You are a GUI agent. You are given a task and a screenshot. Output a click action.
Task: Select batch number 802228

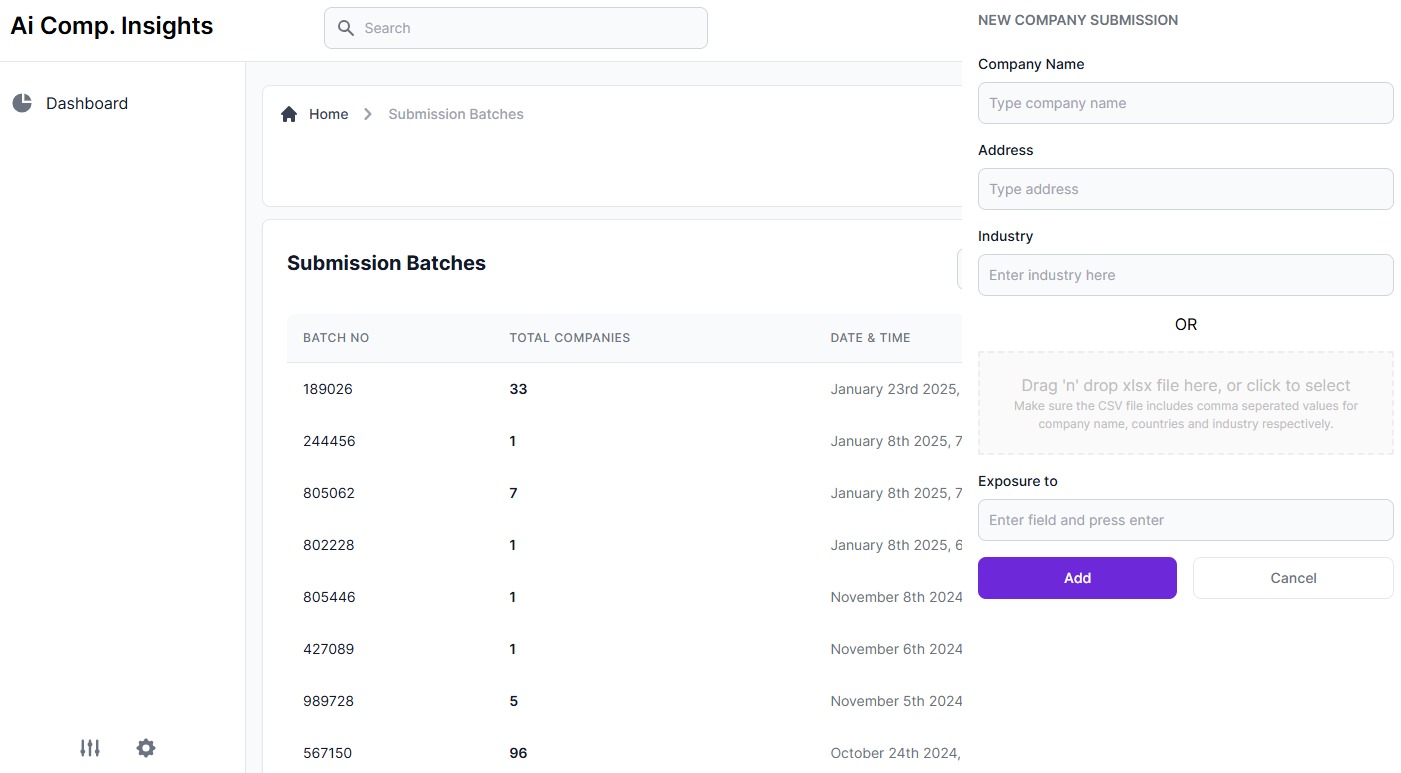tap(328, 545)
